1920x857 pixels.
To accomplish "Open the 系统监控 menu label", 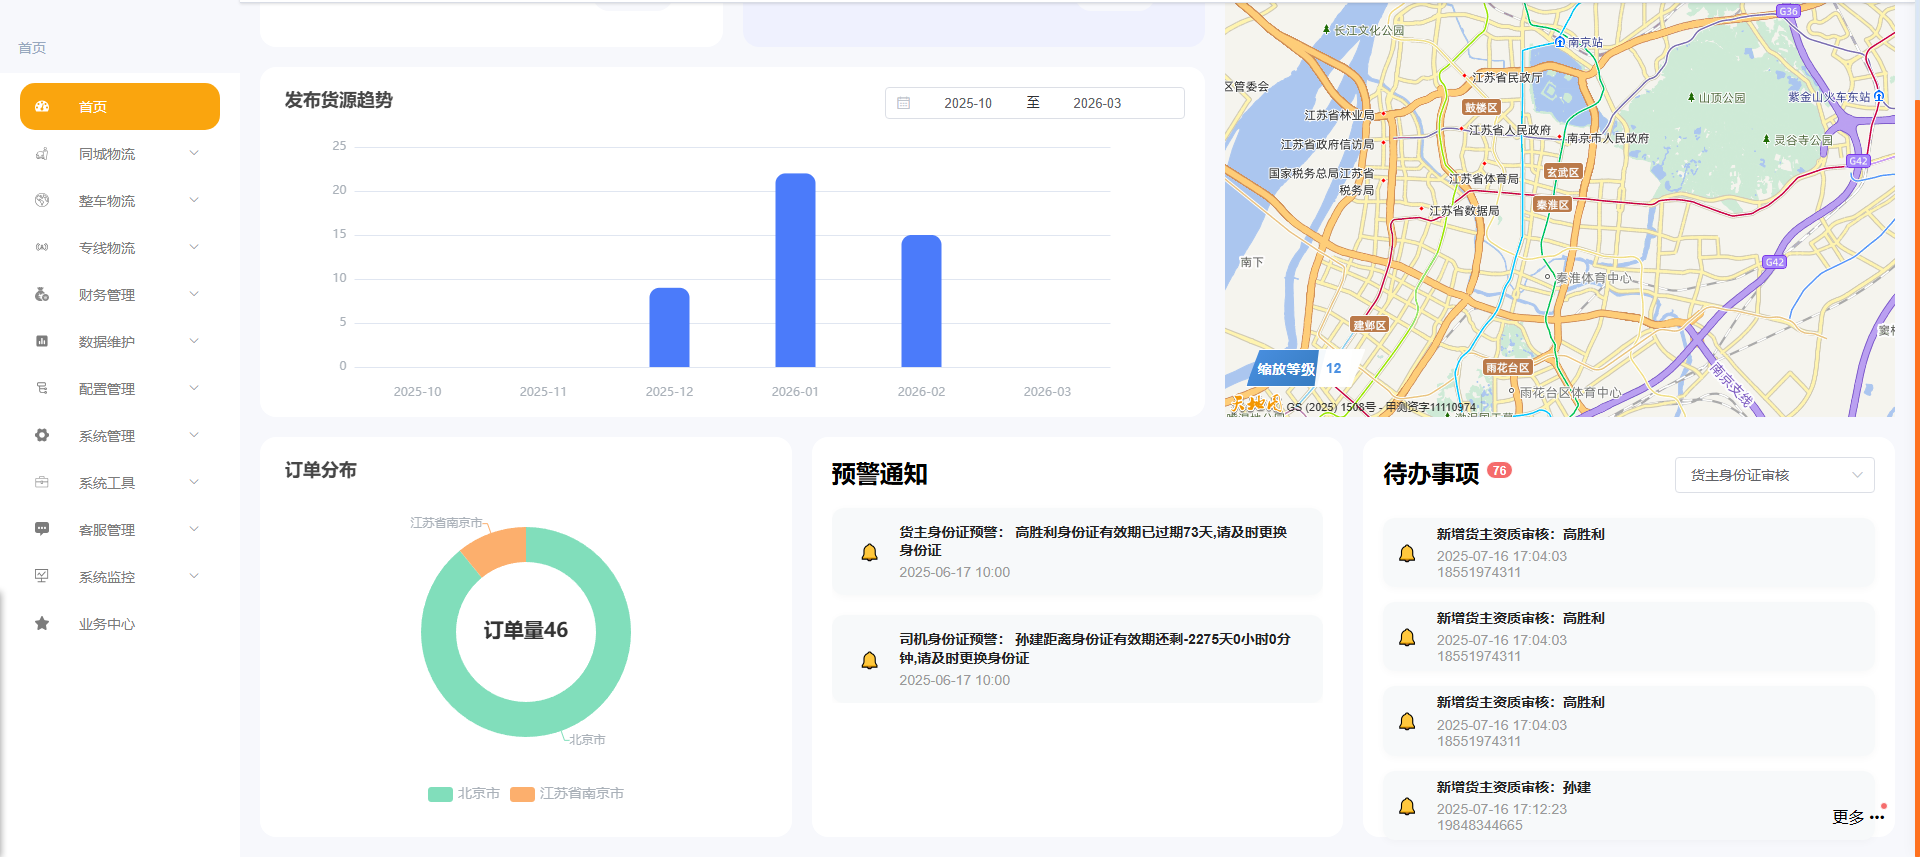I will [107, 577].
